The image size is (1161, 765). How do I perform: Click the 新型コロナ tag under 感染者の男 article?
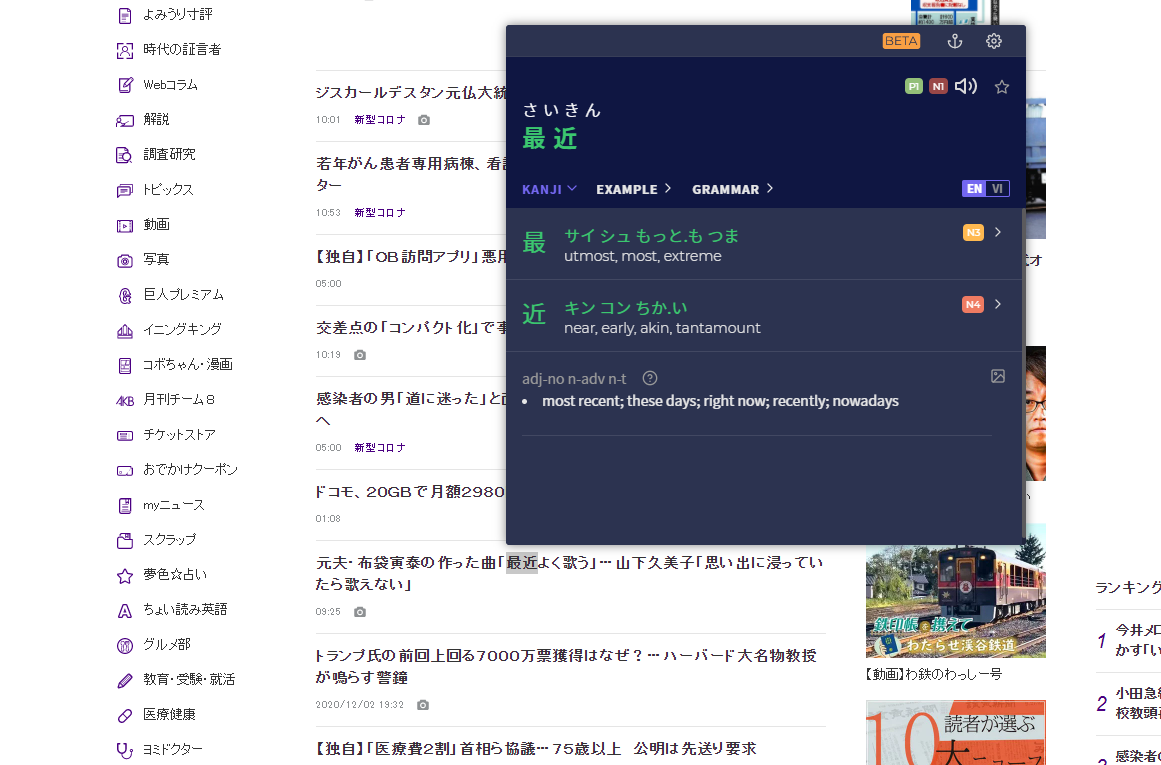380,448
